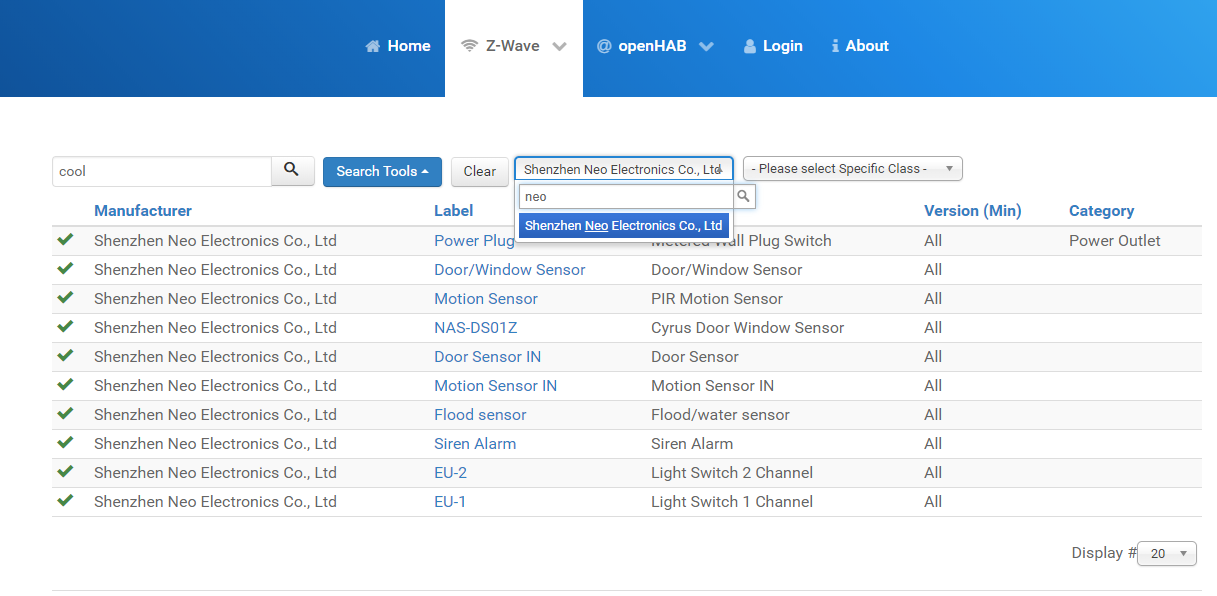Click the magnifier icon in manufacturer filter box
Screen dimensions: 1217x596
[x=743, y=197]
